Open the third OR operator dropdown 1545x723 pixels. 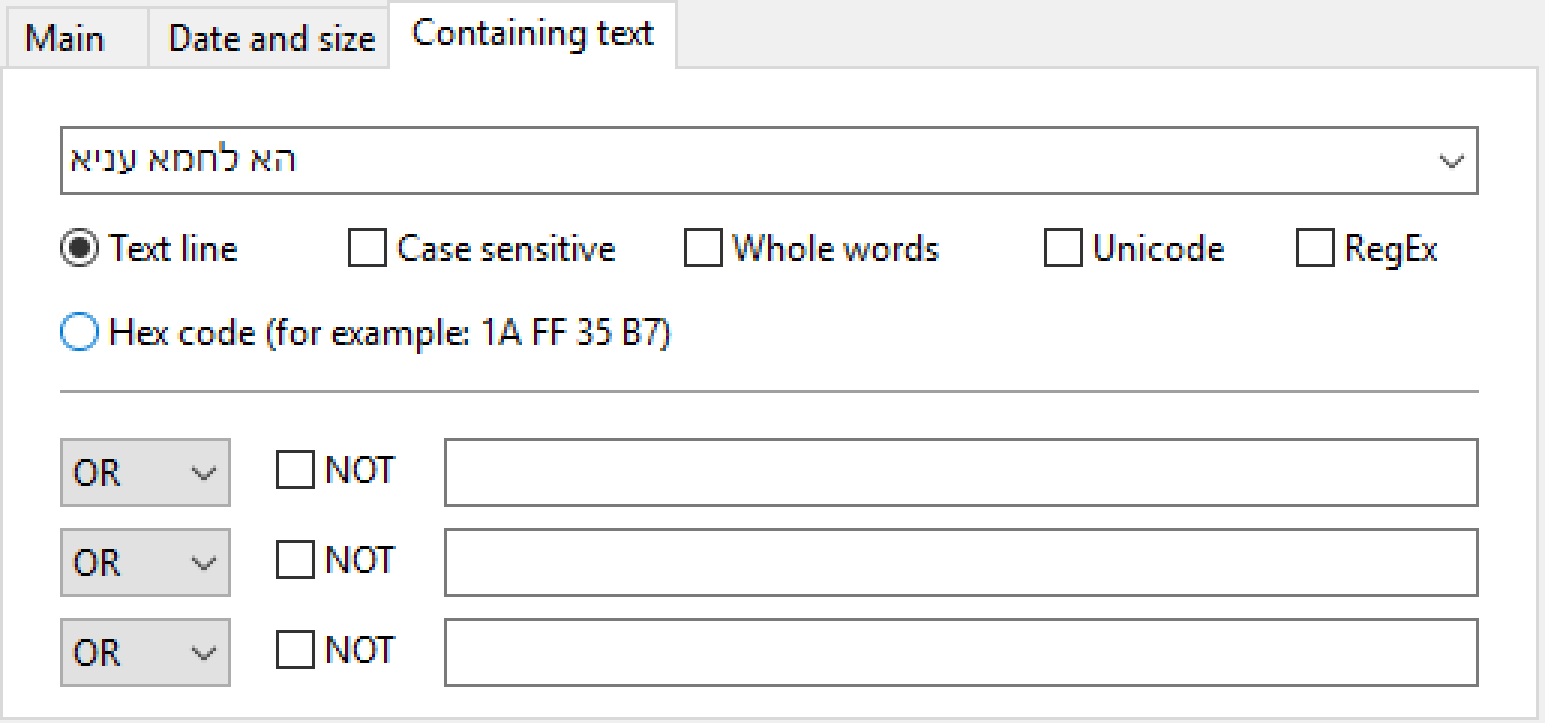click(145, 652)
